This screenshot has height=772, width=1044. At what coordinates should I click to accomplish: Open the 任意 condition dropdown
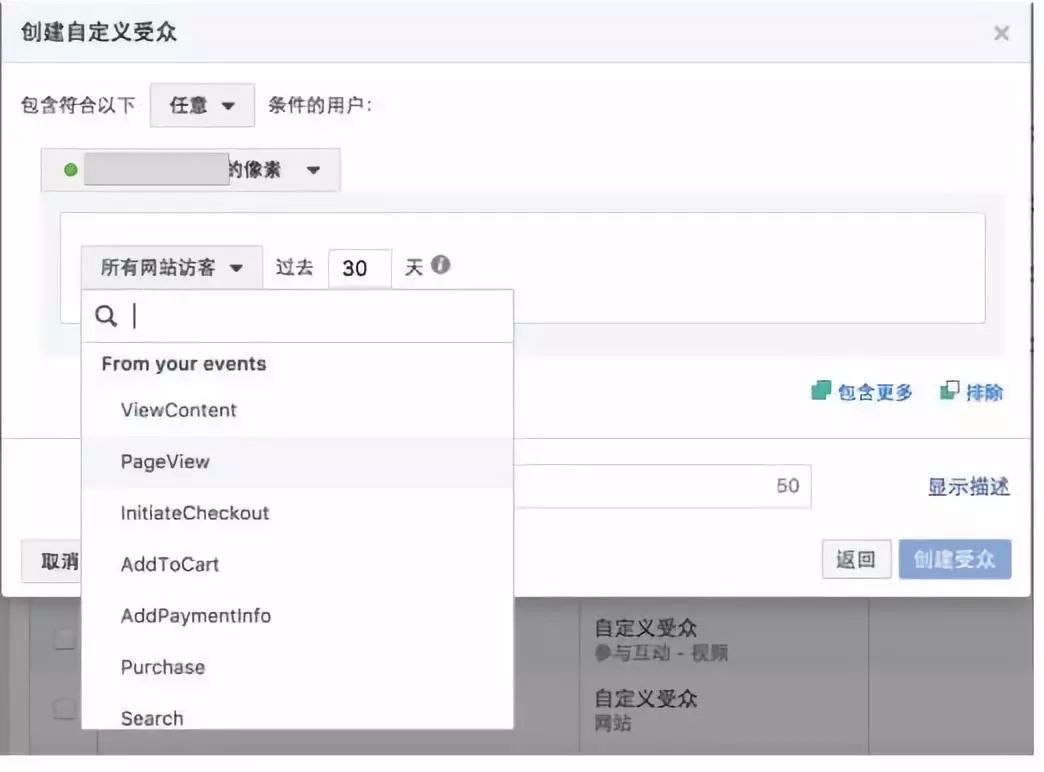202,105
